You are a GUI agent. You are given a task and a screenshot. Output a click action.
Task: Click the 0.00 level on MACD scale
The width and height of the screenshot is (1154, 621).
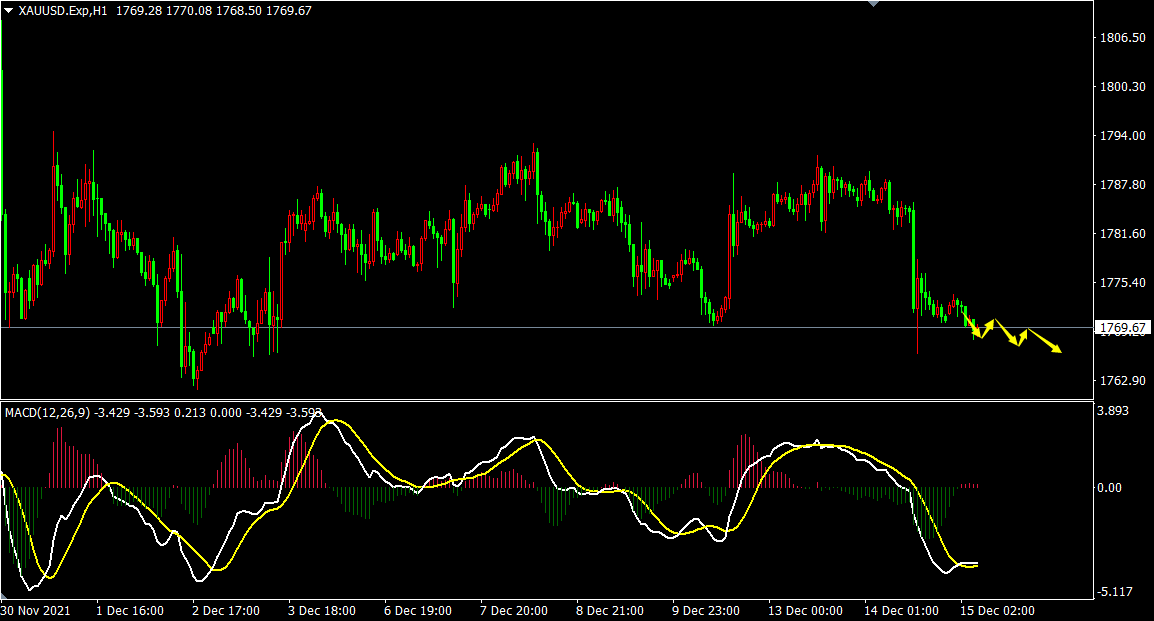pyautogui.click(x=1109, y=488)
